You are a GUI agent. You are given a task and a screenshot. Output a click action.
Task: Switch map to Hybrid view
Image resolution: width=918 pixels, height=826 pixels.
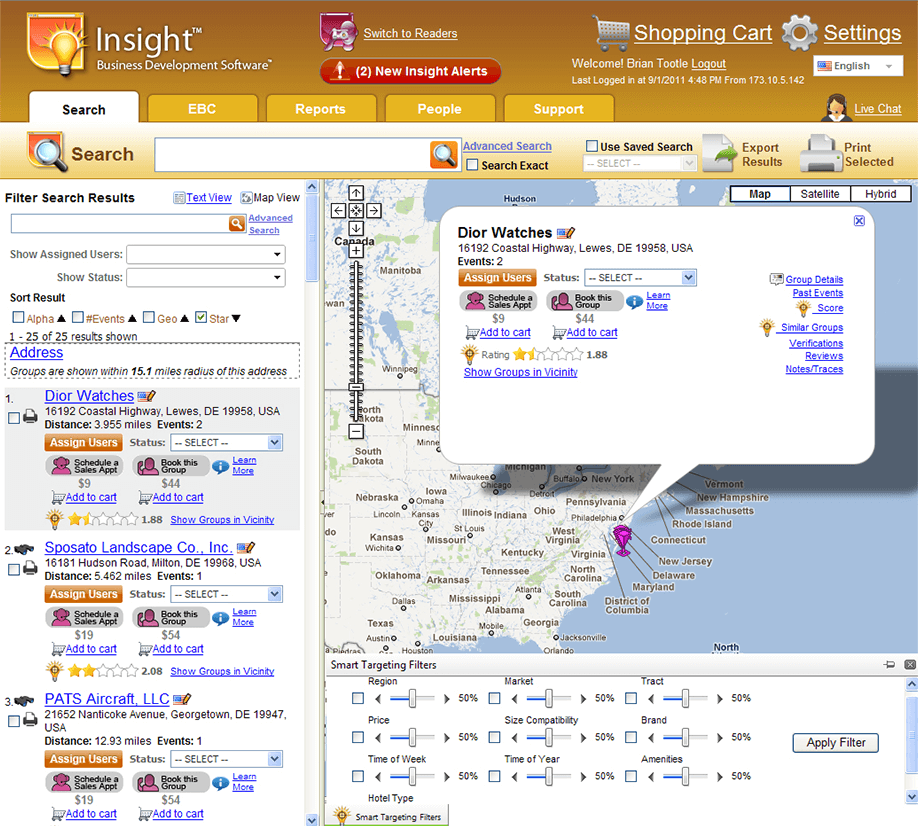881,194
